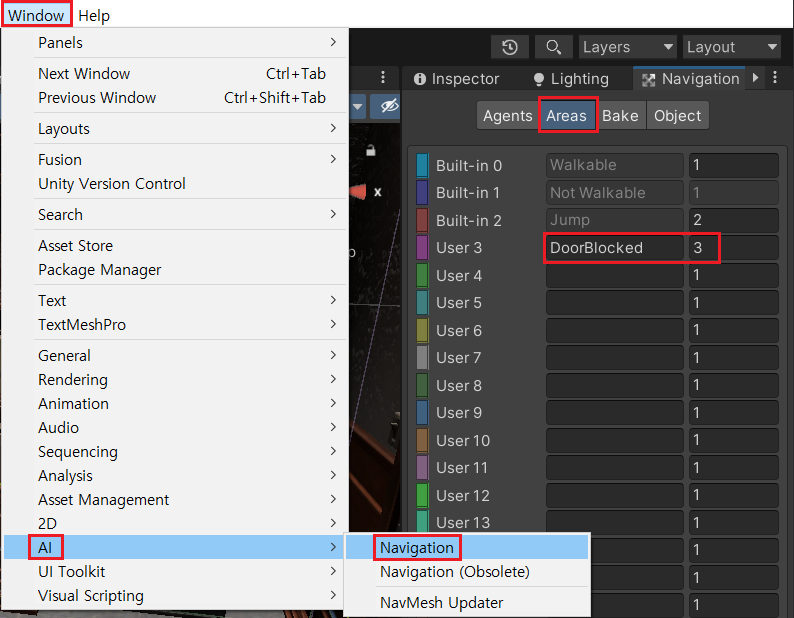Toggle hidden objects visibility eye icon
Image resolution: width=794 pixels, height=618 pixels.
[x=387, y=106]
